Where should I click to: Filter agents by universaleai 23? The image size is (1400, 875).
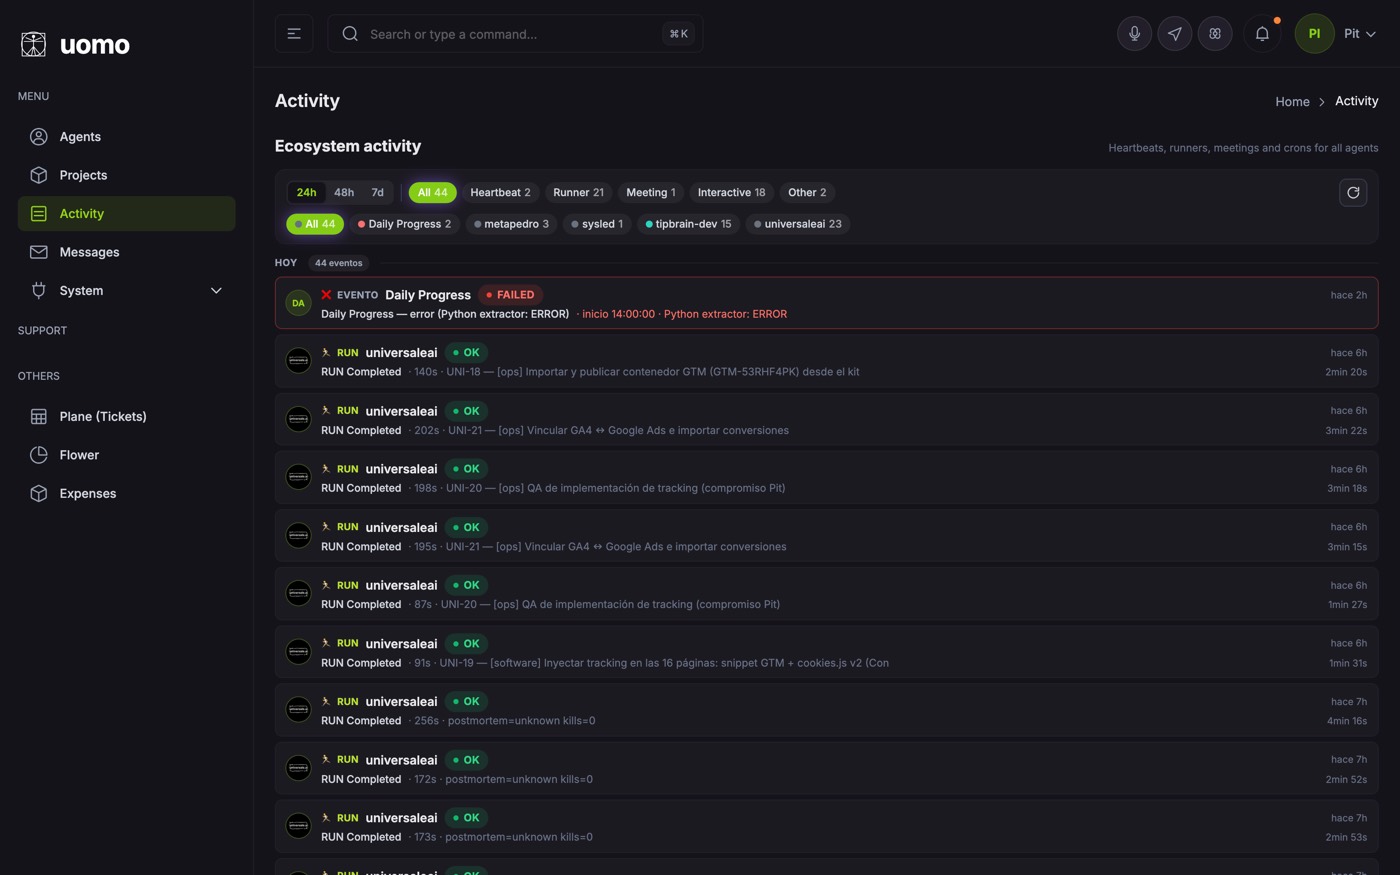click(797, 224)
